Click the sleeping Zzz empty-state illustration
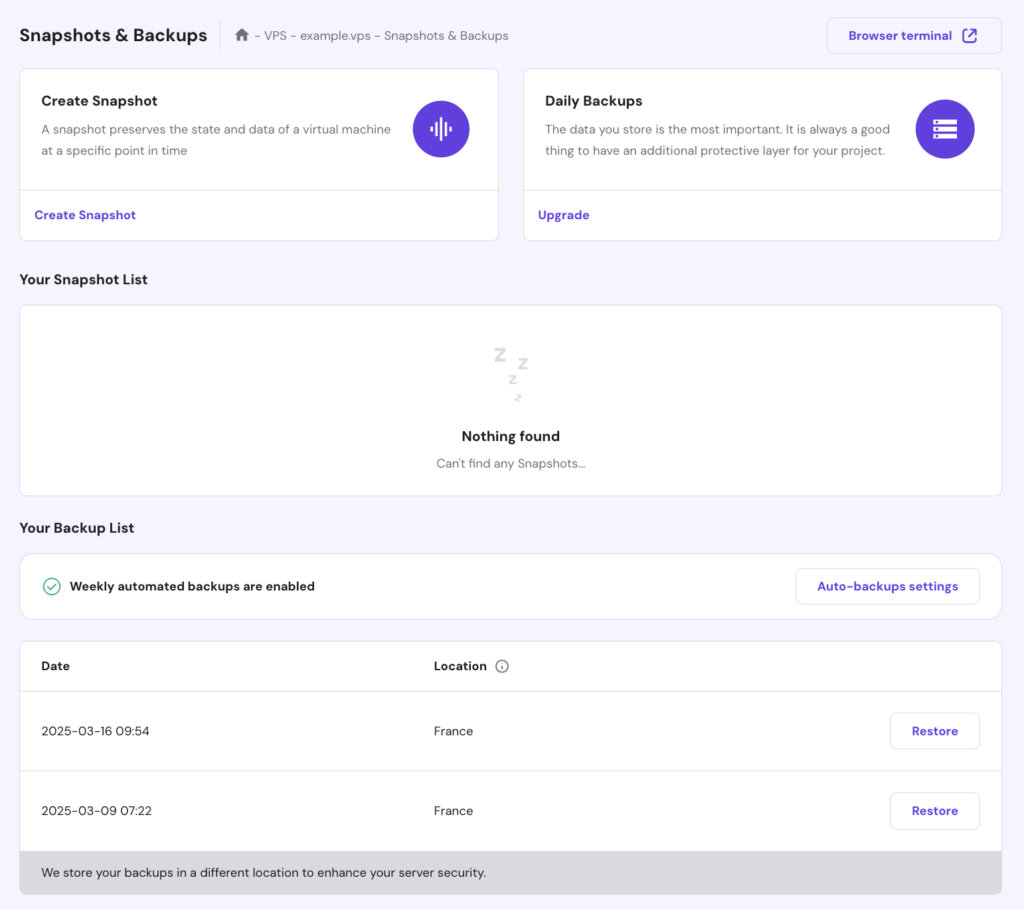Image resolution: width=1024 pixels, height=910 pixels. click(x=511, y=373)
